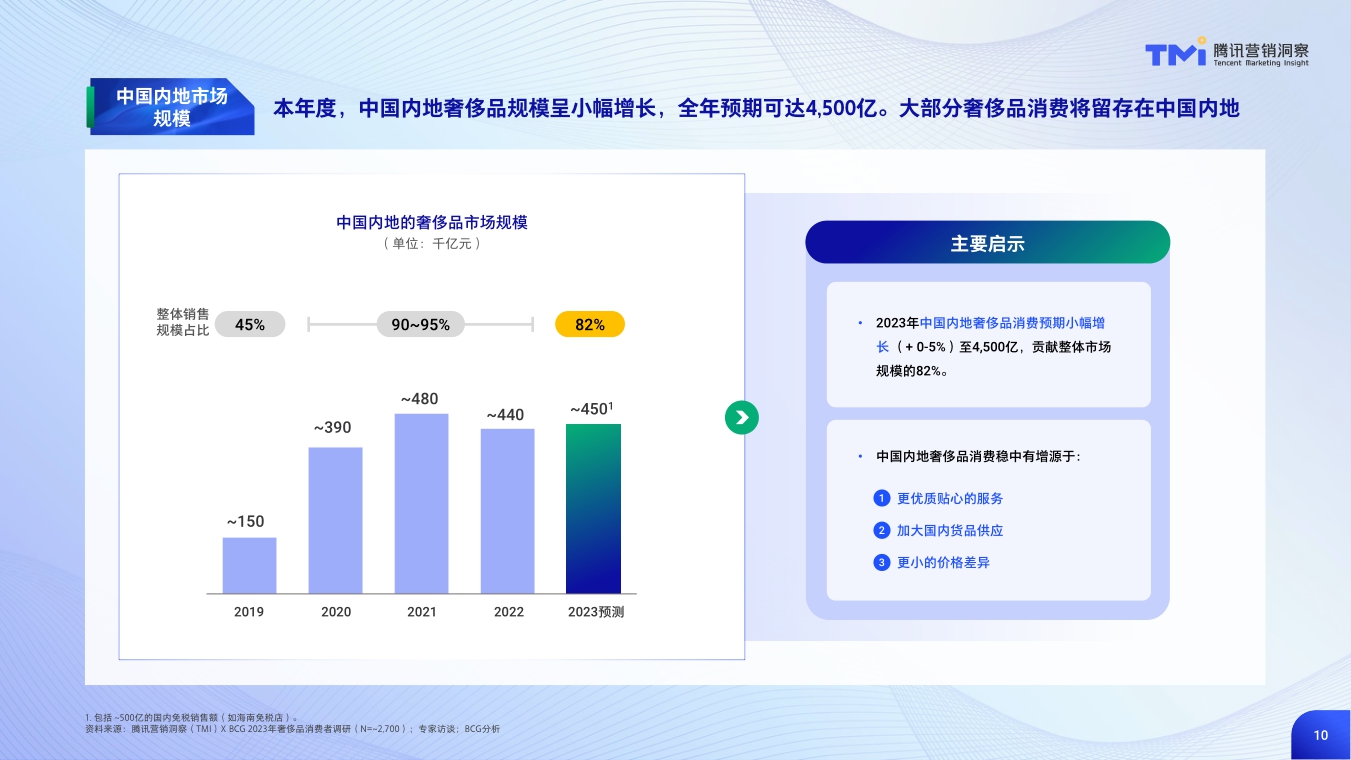Viewport: 1351px width, 760px height.
Task: Click the numbered icon ① beside 更优质贴心的服务
Action: pyautogui.click(x=881, y=498)
